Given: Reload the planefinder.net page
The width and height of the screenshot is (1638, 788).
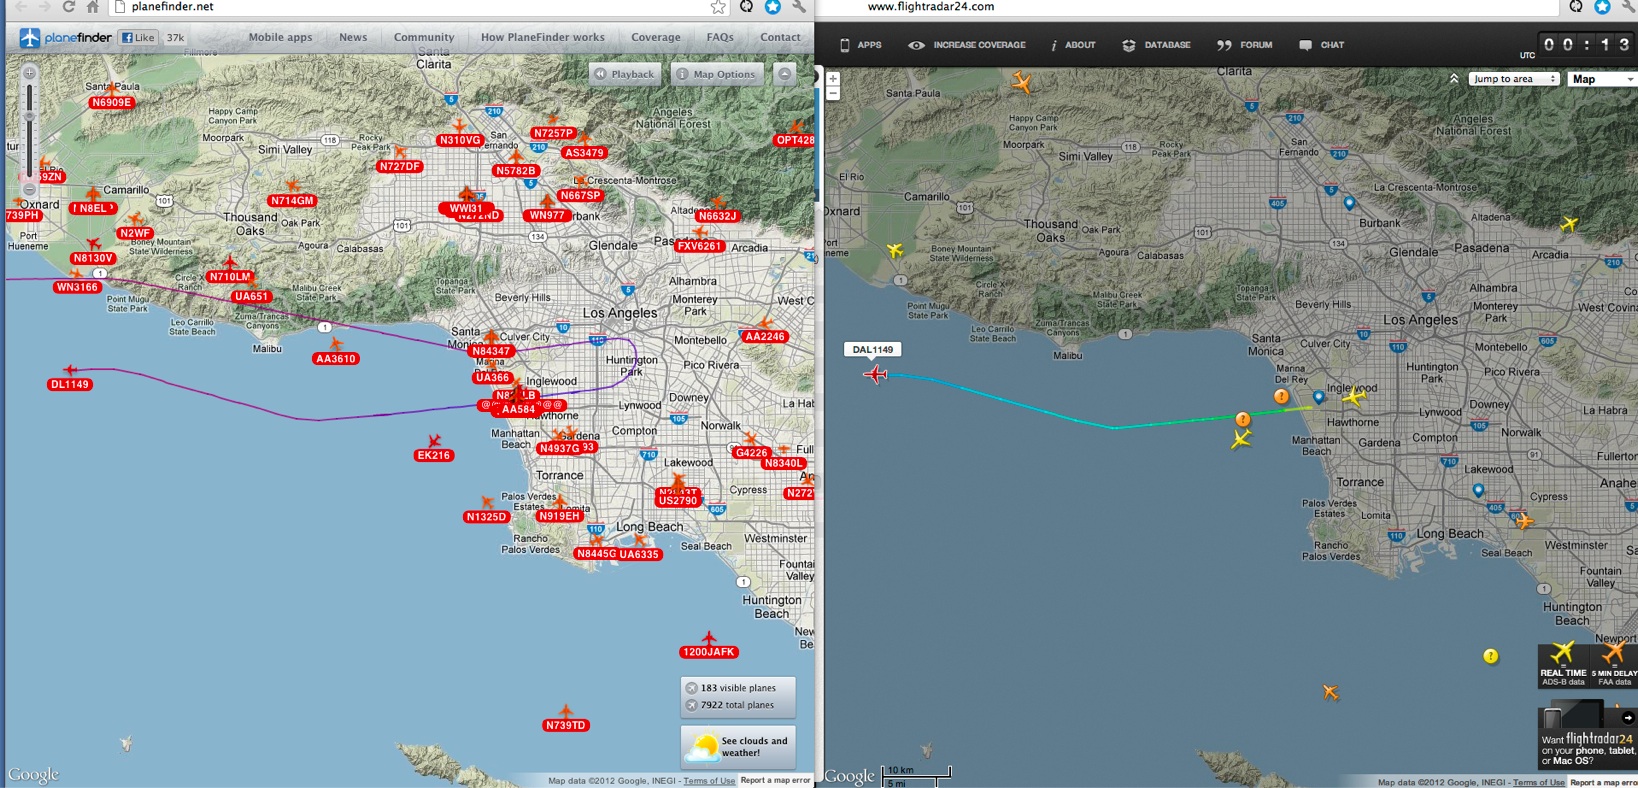Looking at the screenshot, I should click(x=69, y=7).
